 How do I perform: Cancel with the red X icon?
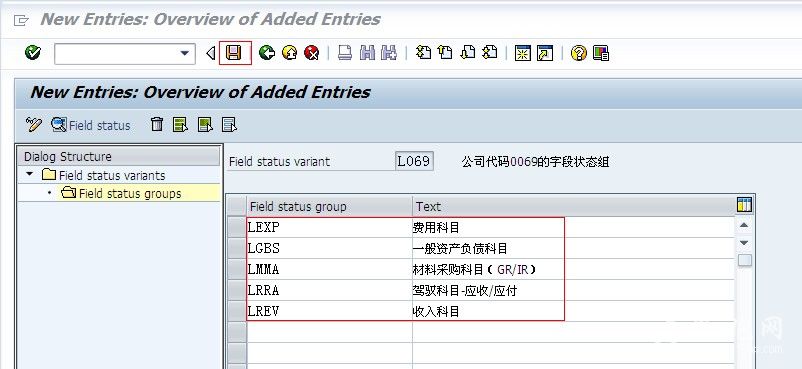[x=311, y=53]
